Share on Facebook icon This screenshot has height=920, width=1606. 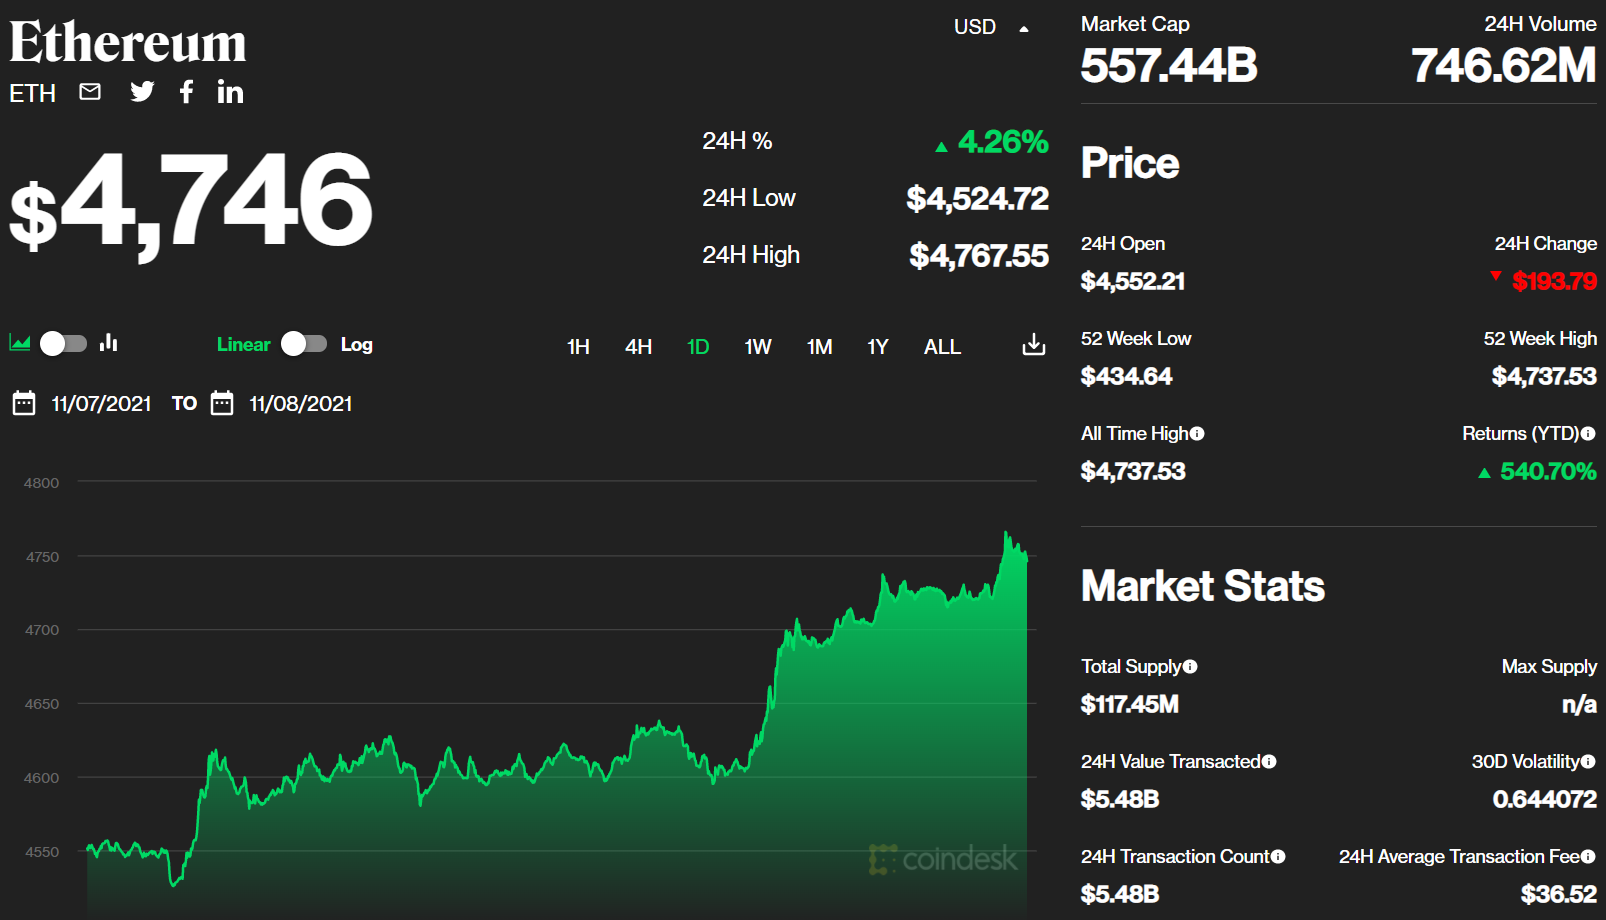pyautogui.click(x=186, y=92)
